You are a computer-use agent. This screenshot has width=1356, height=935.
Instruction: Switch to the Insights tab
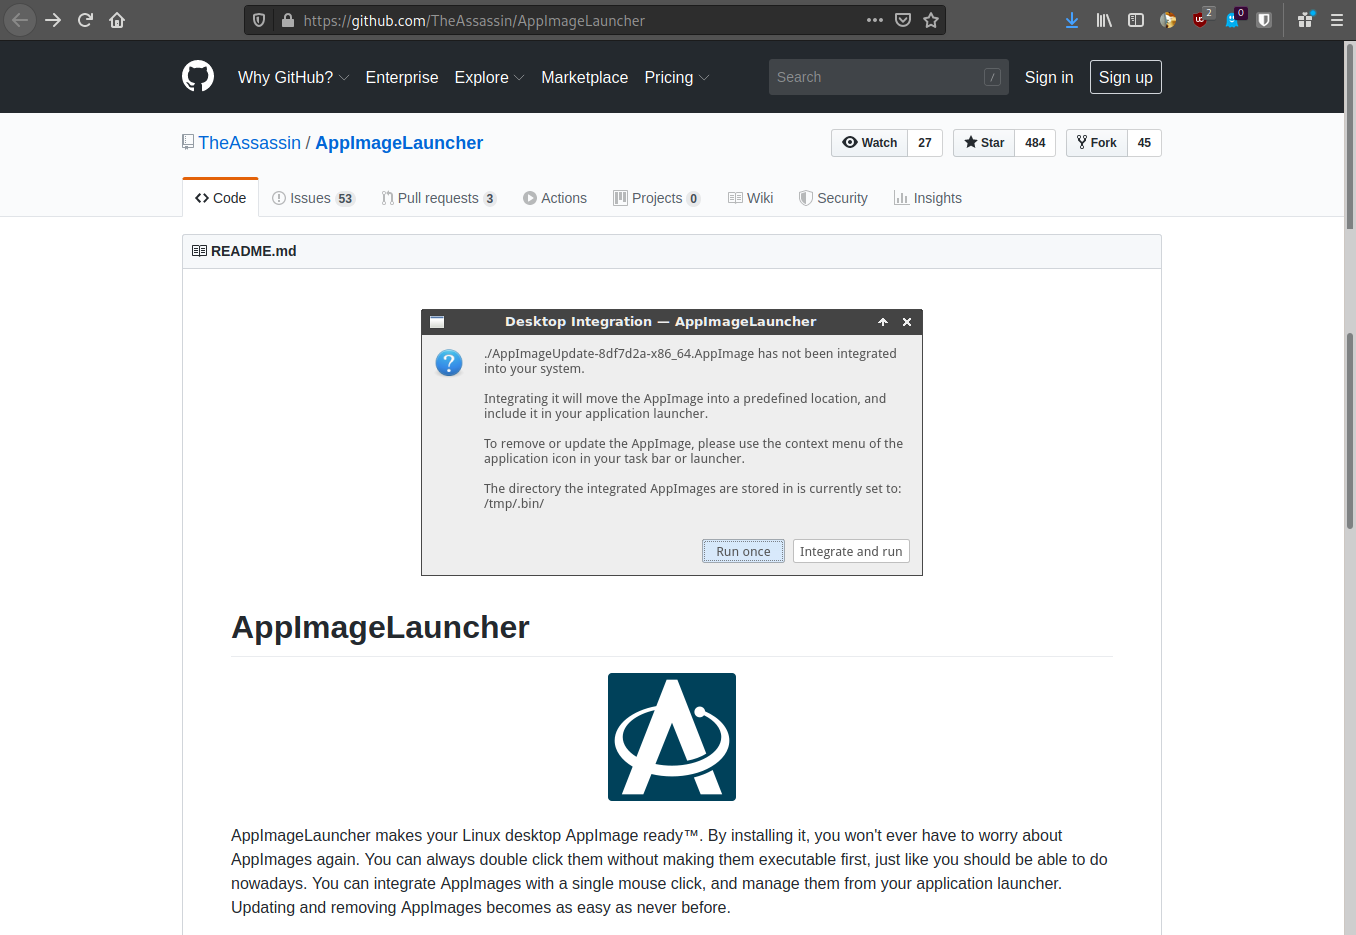[x=928, y=198]
